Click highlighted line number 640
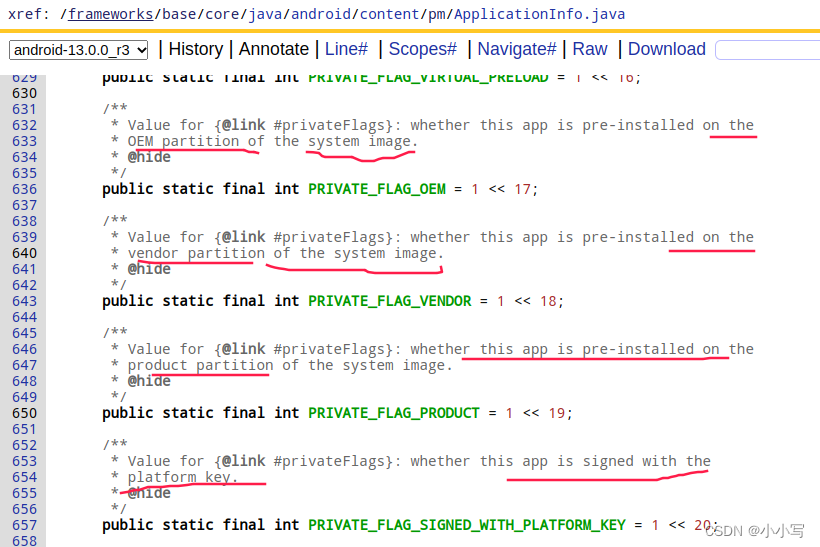Screen dimensions: 820x547 click(24, 253)
